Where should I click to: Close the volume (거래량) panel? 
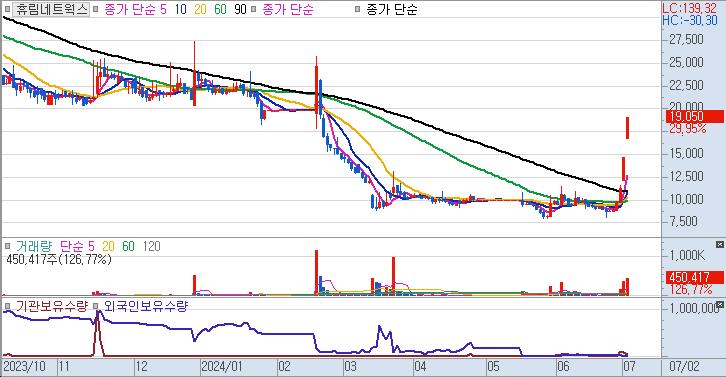(x=720, y=244)
